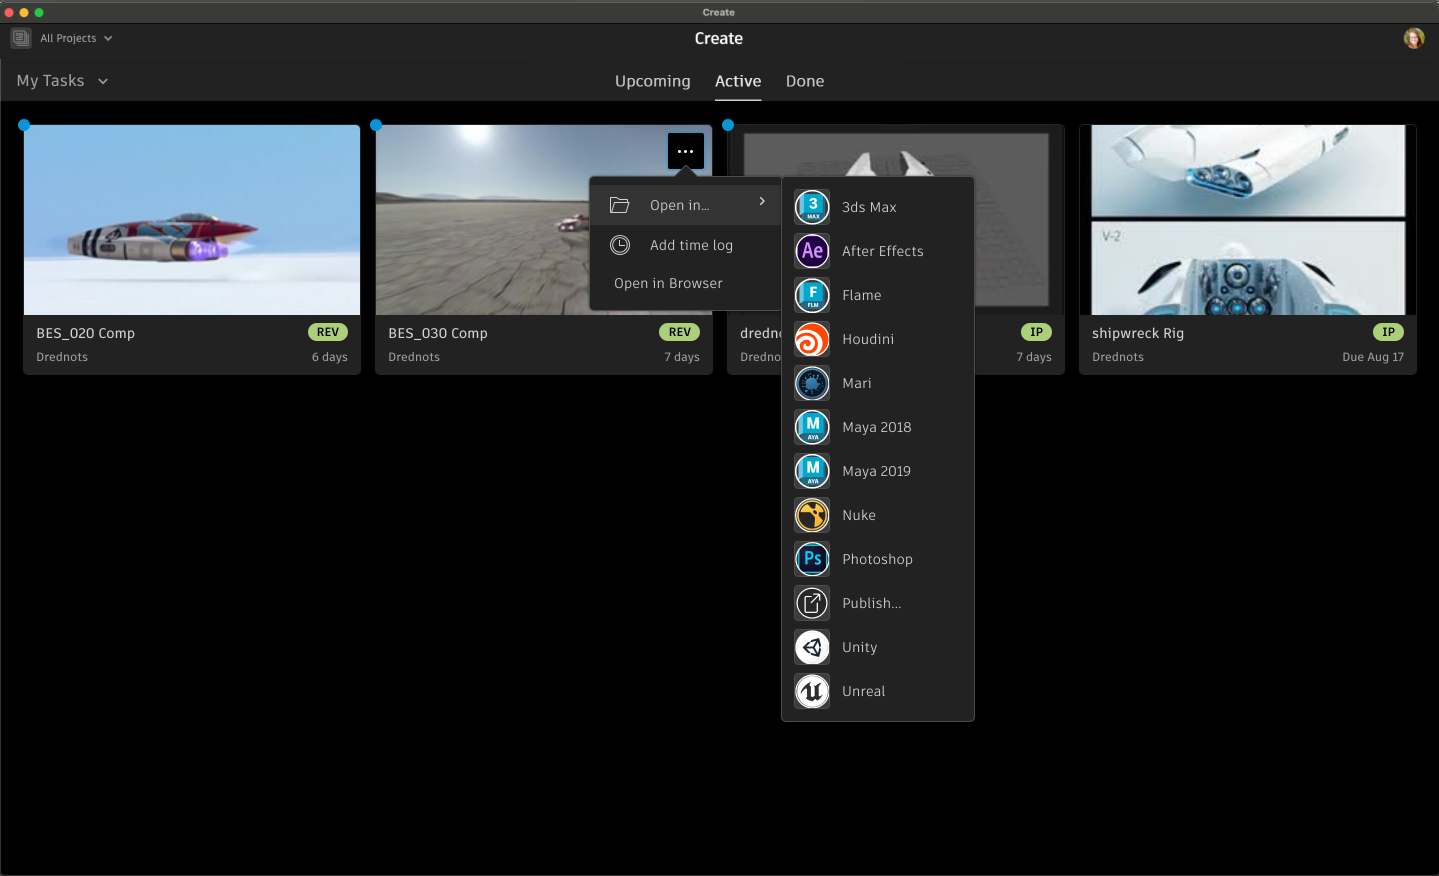Select Unity from the app list

[878, 647]
